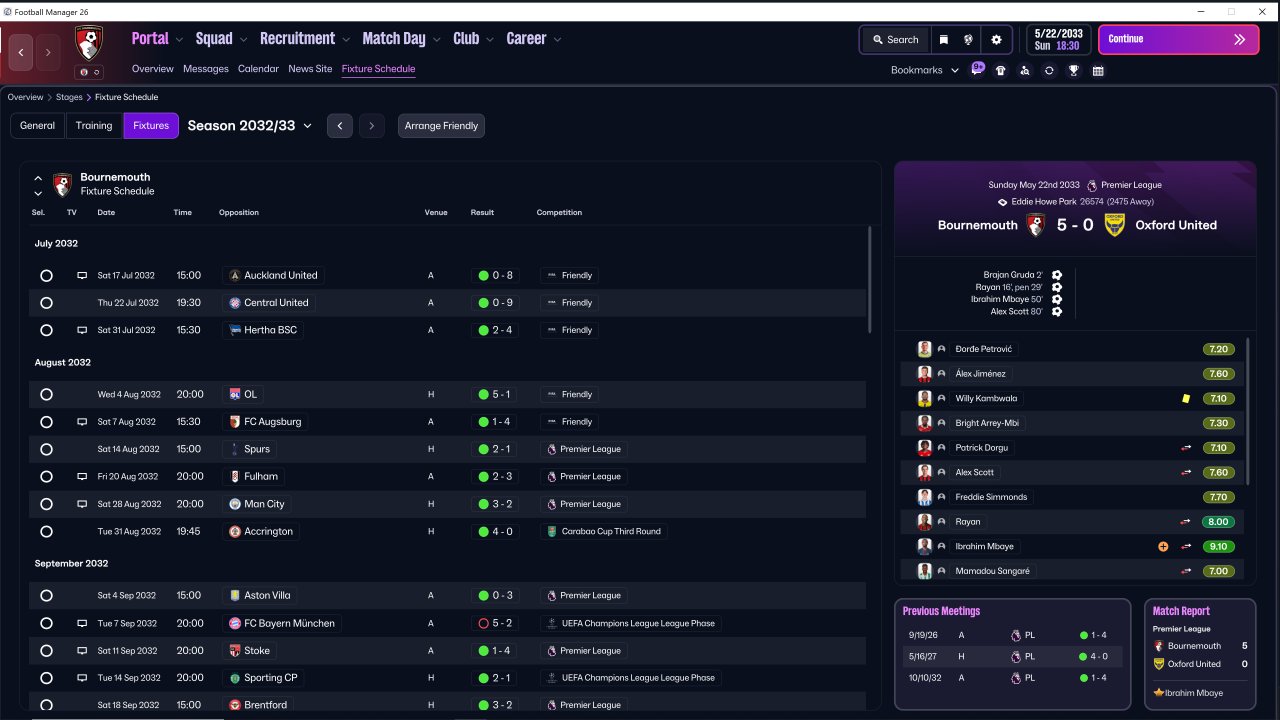Click the shirt icon in bookmarks bar

[1001, 71]
